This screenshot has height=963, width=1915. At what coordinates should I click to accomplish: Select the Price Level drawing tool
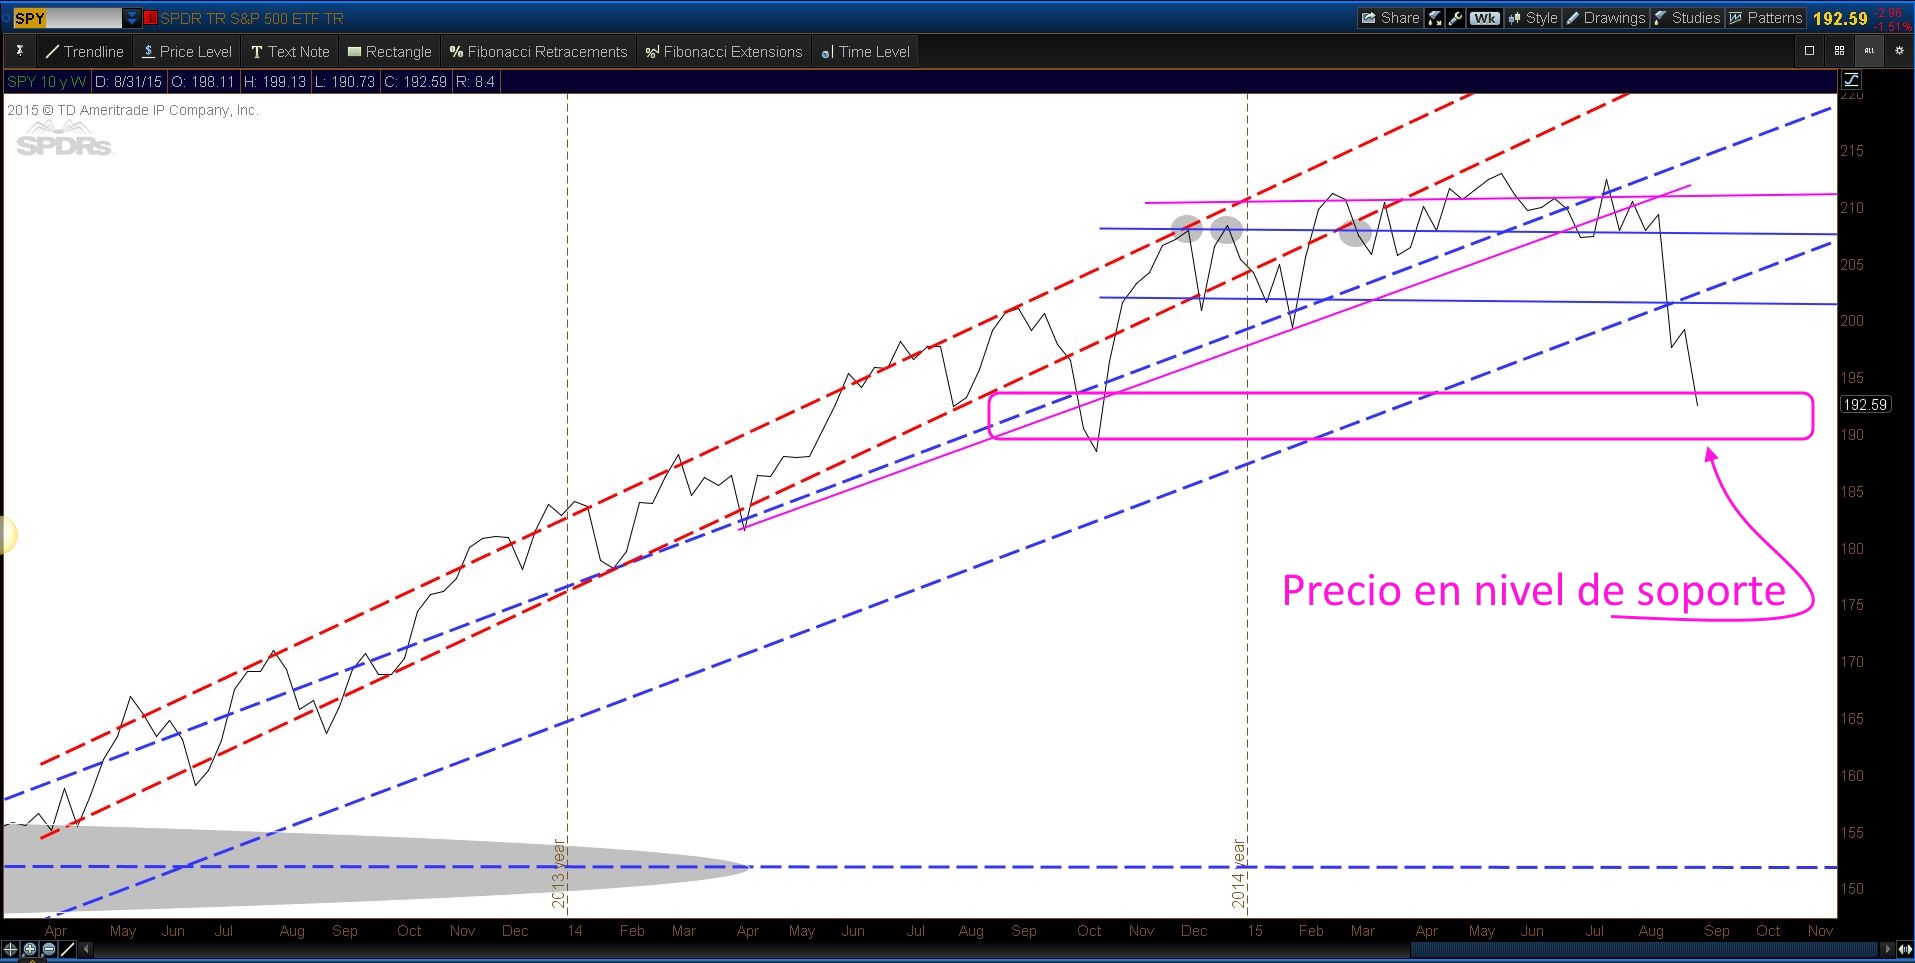click(186, 51)
